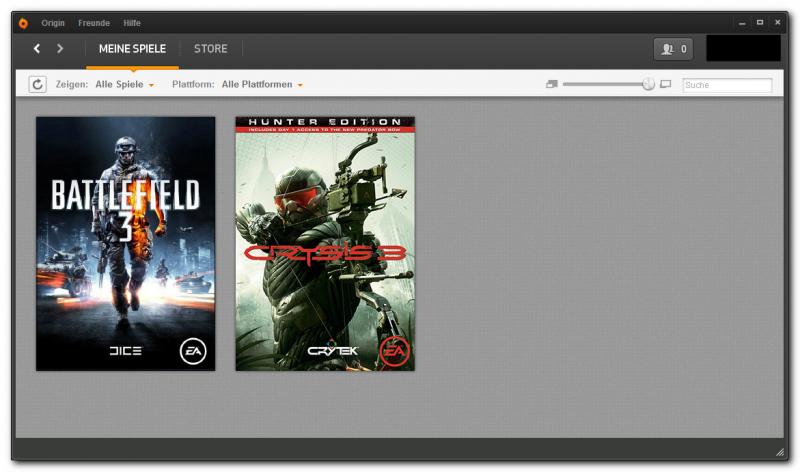Go forward with the right arrow
Viewport: 800px width, 472px height.
point(60,48)
